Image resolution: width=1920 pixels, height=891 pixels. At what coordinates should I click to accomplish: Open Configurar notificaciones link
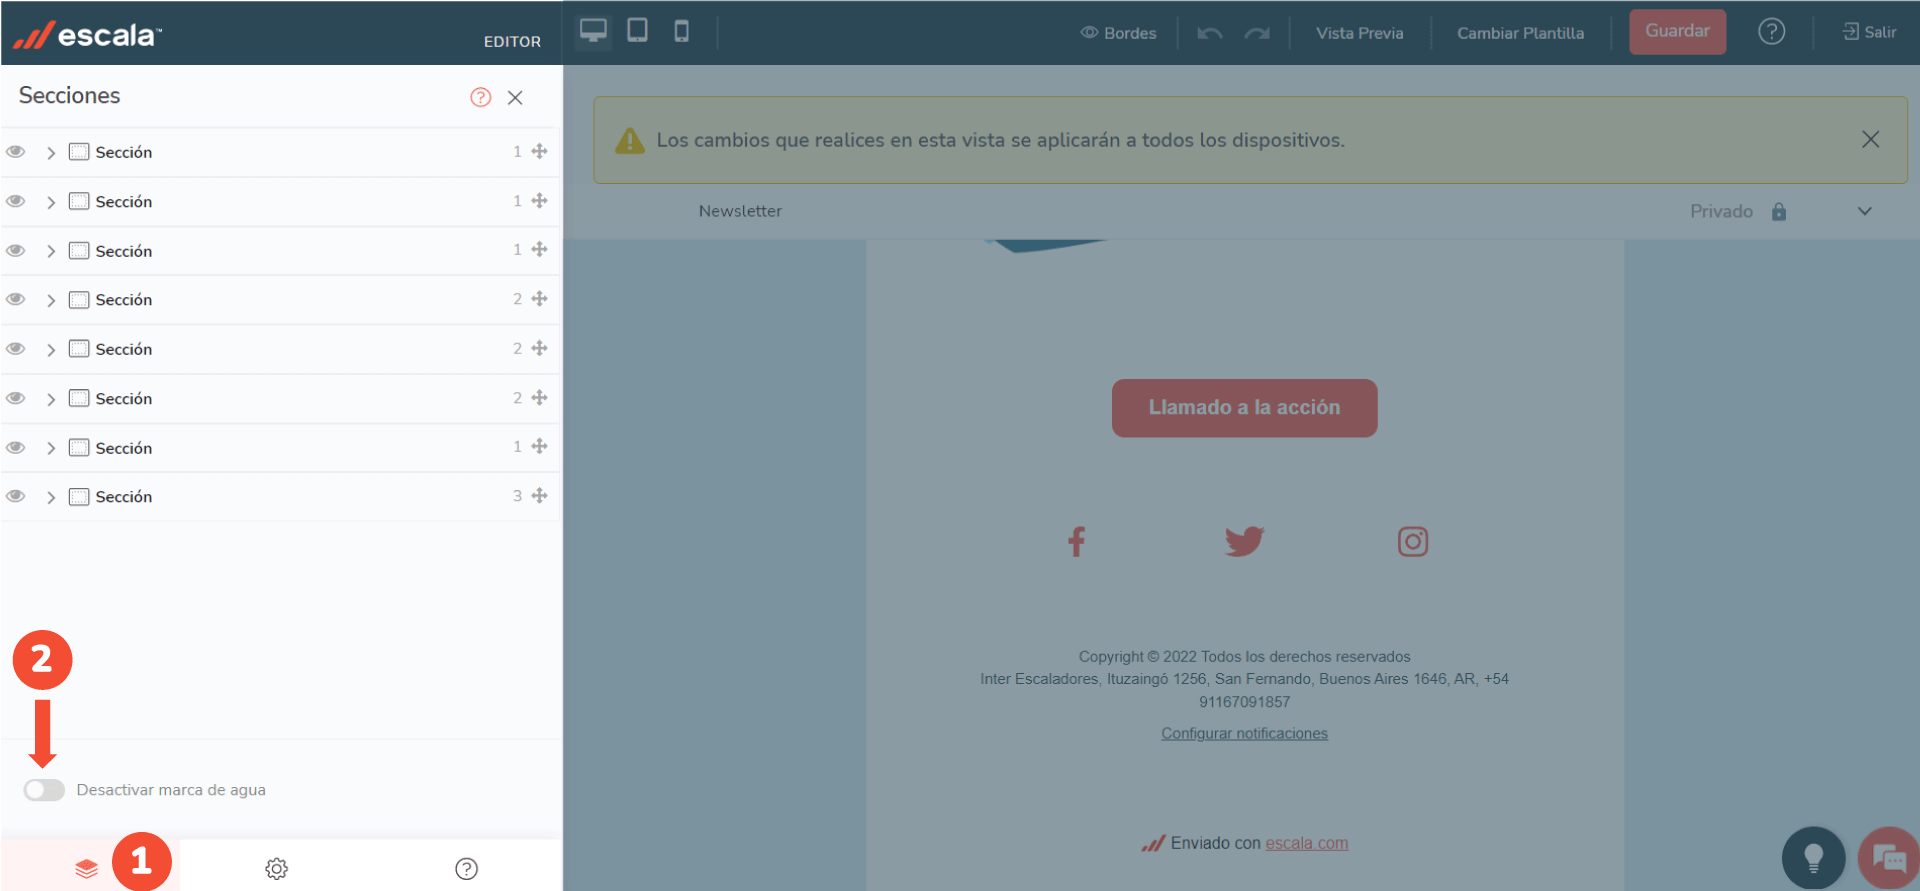(1244, 733)
